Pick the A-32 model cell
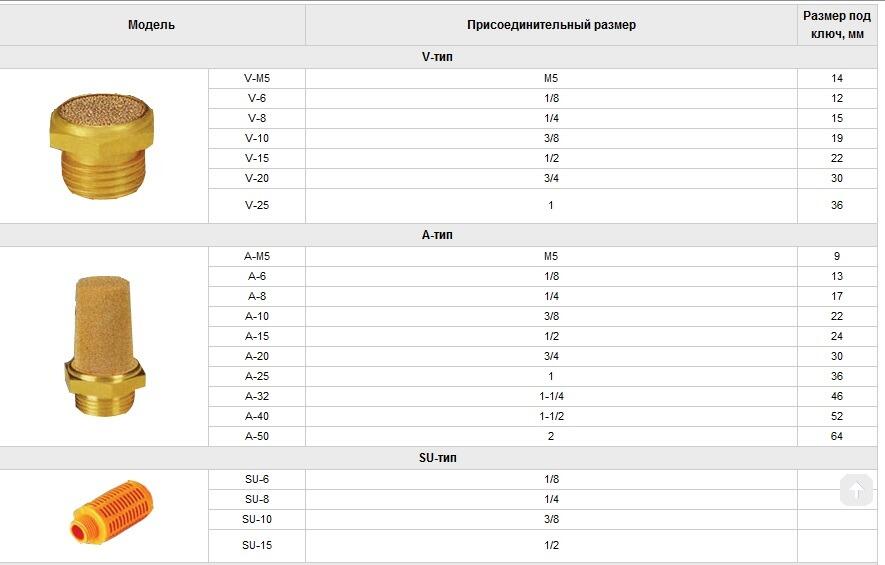This screenshot has height=565, width=885. 257,396
